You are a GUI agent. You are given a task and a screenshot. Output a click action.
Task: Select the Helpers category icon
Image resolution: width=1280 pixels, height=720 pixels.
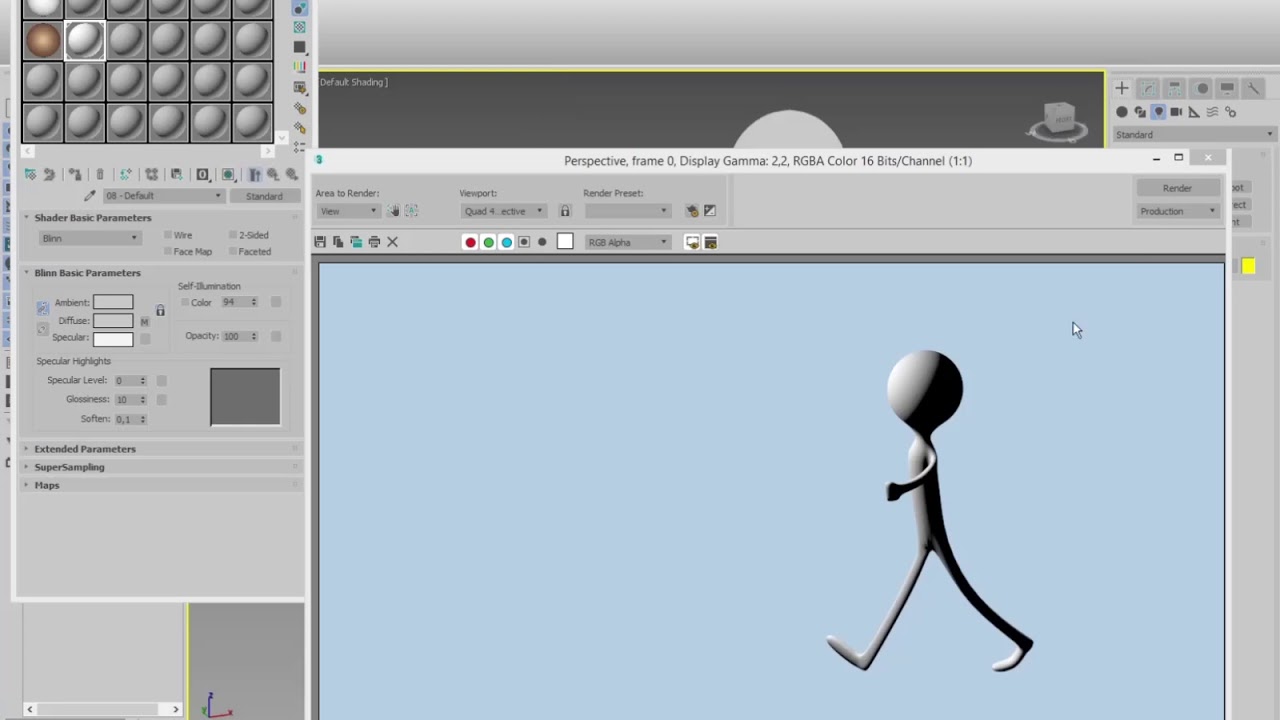point(1194,112)
